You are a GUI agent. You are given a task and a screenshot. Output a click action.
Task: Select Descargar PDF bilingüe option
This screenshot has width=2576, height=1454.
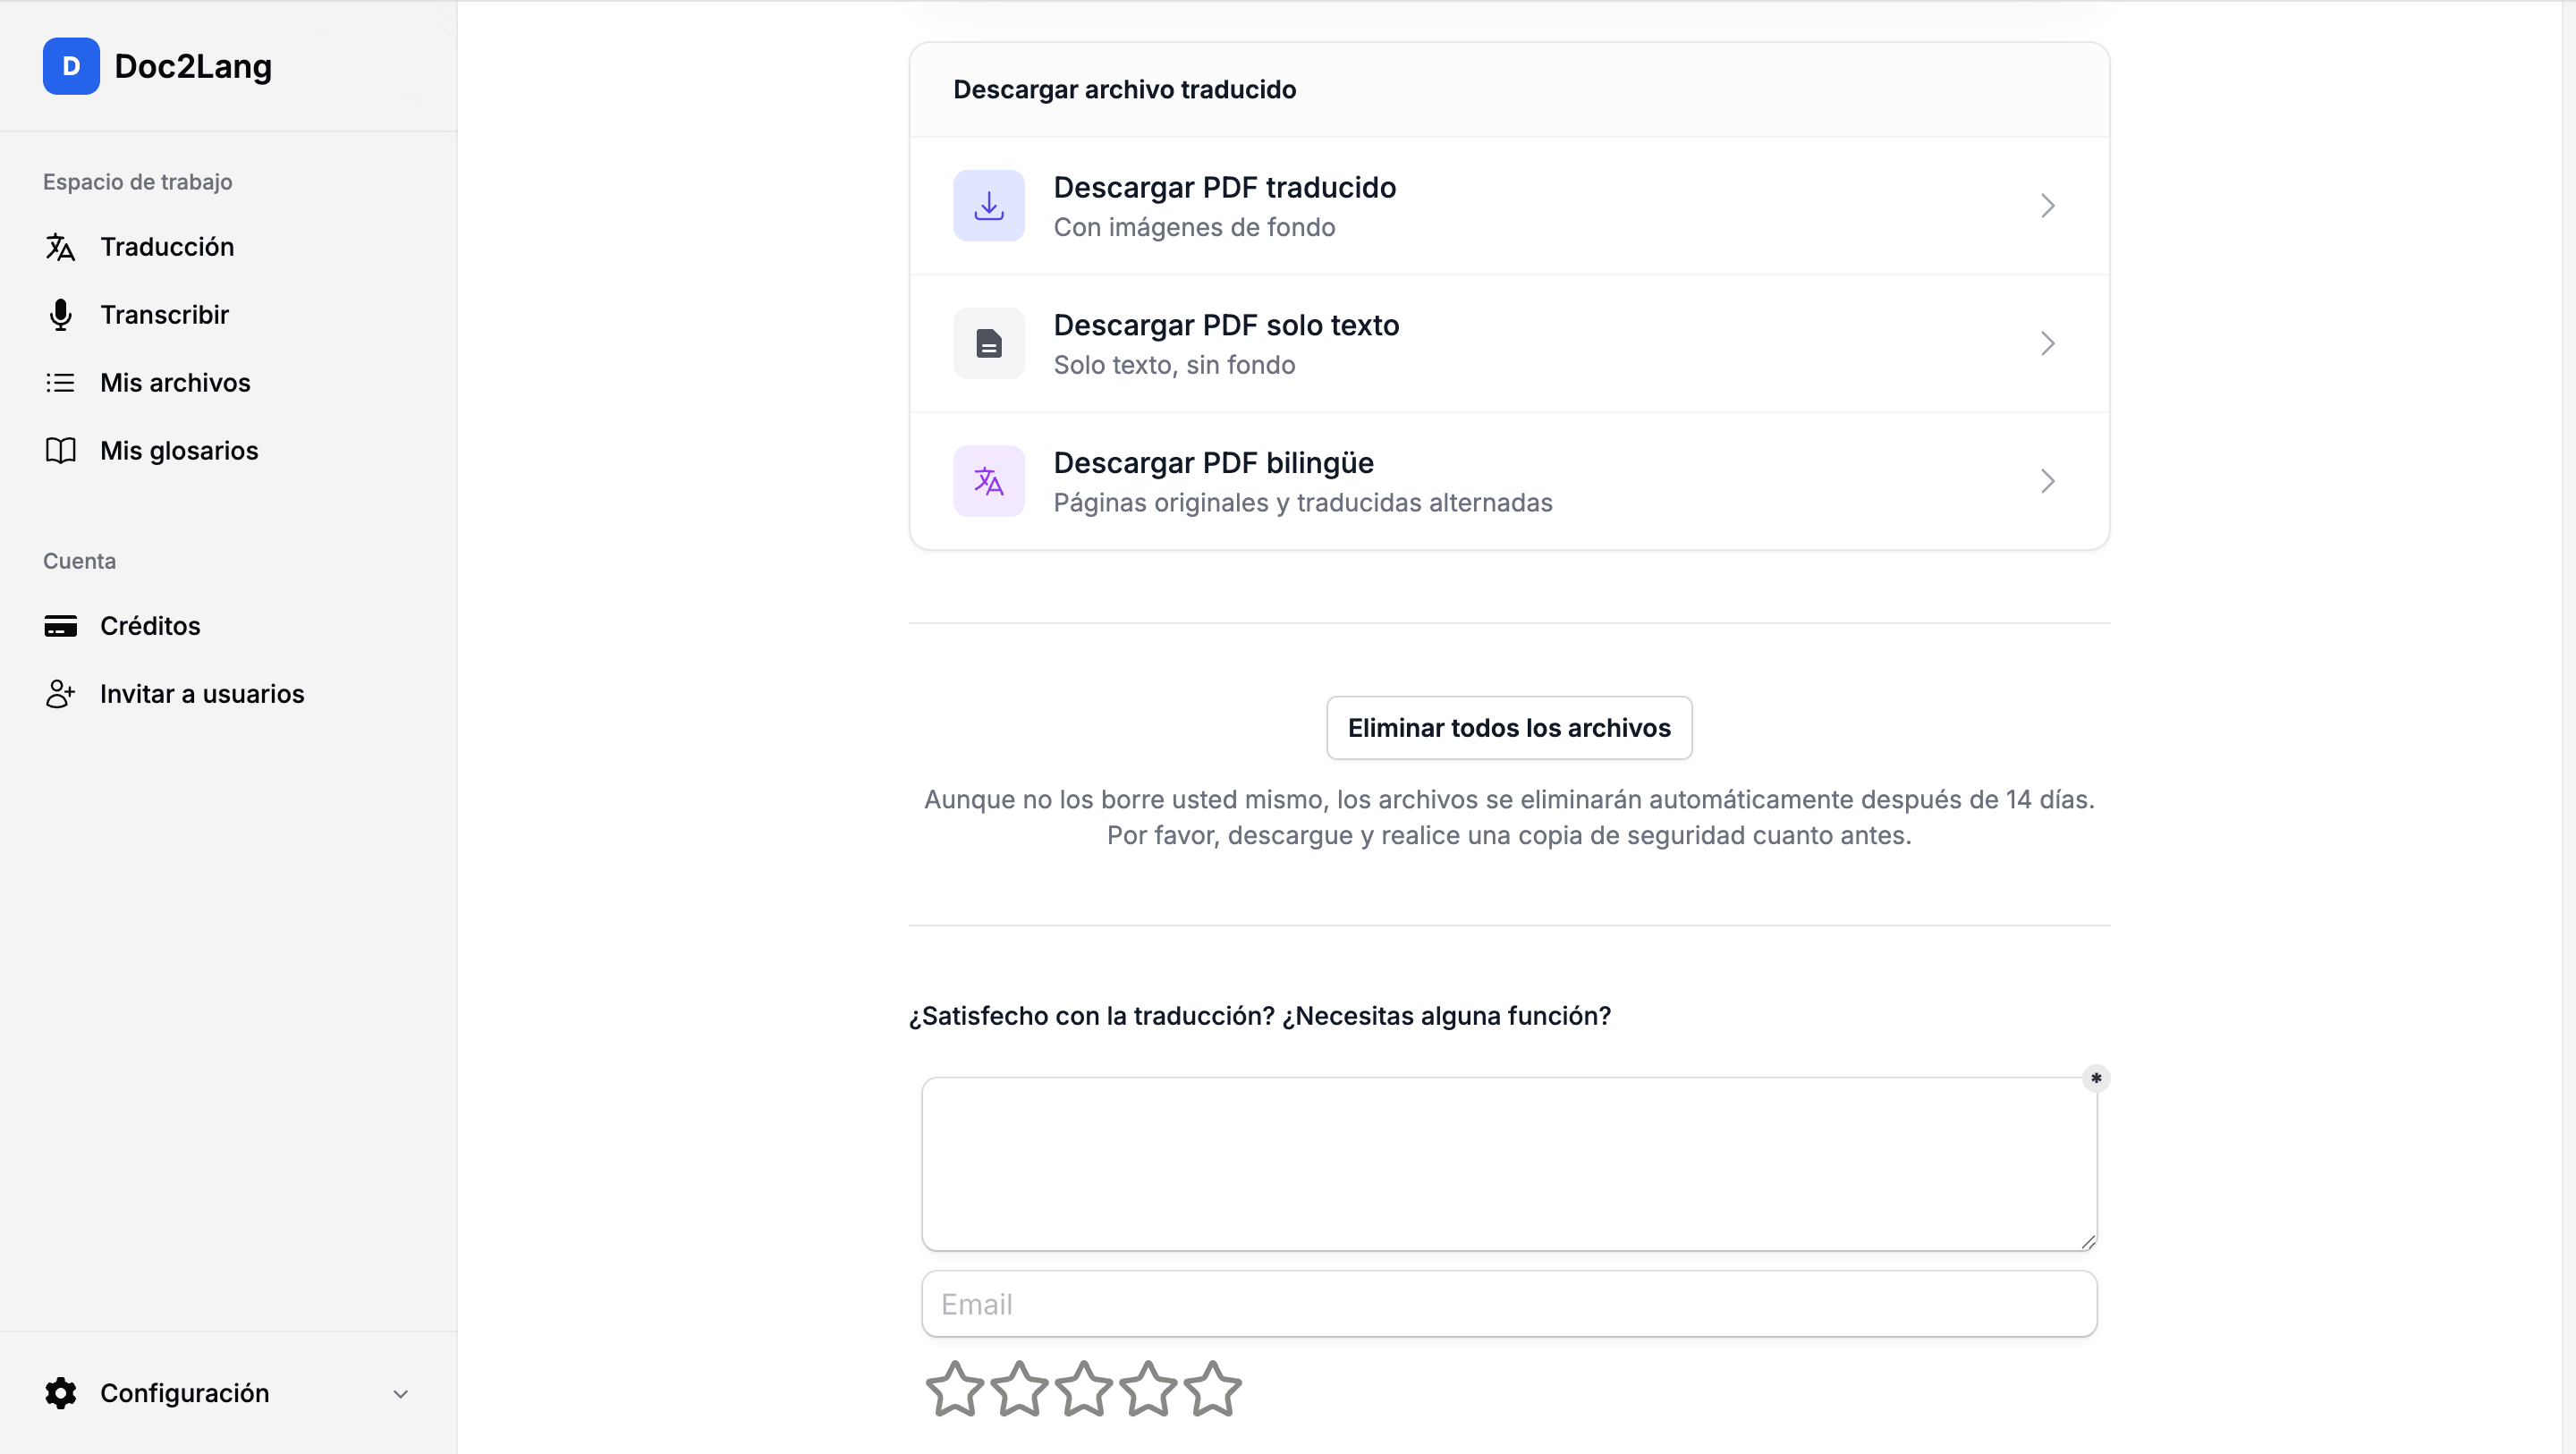pos(1509,482)
